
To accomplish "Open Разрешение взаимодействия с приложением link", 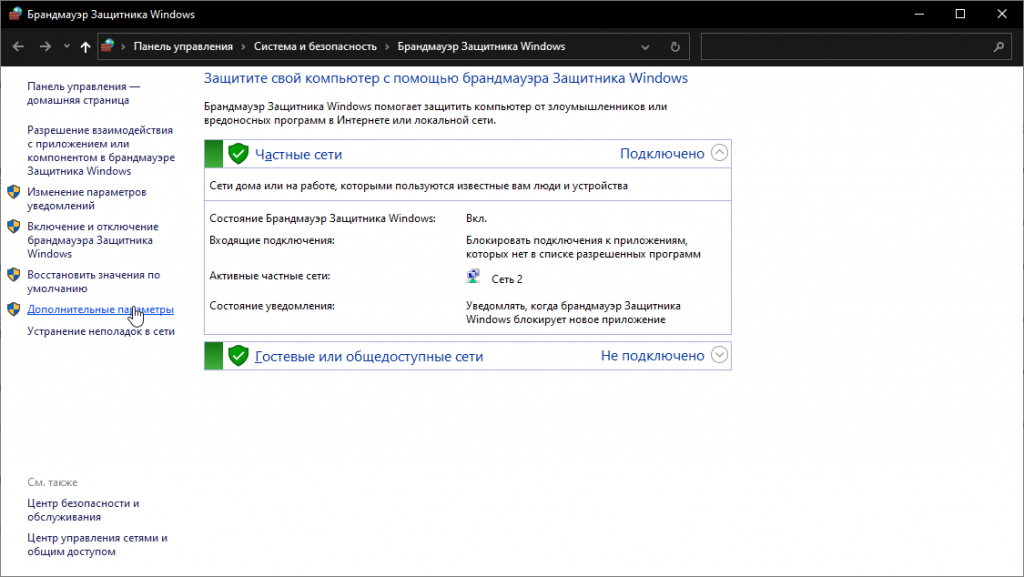I will (x=101, y=151).
